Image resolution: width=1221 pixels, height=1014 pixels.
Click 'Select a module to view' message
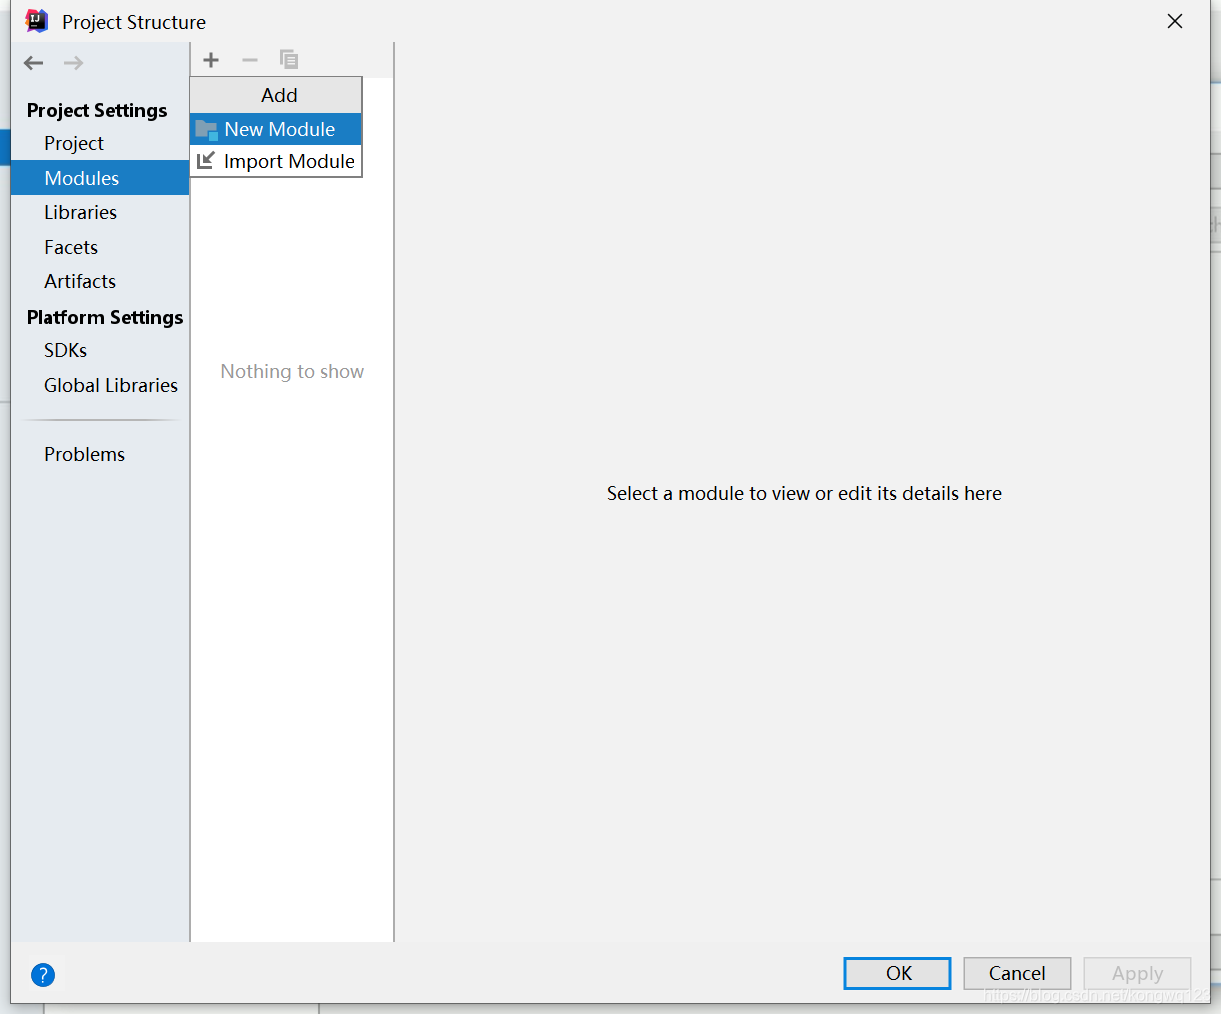pos(804,493)
